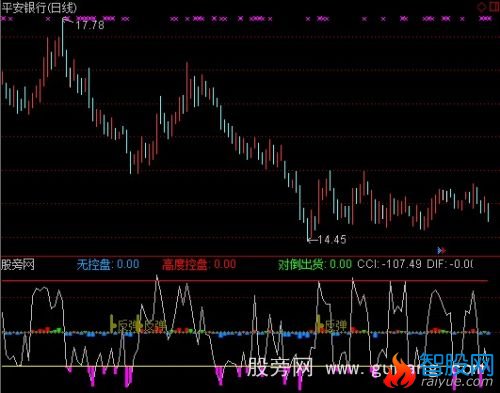Screen dimensions: 500x393
Task: Click the 平安银行(日线) chart title
Action: pos(39,7)
